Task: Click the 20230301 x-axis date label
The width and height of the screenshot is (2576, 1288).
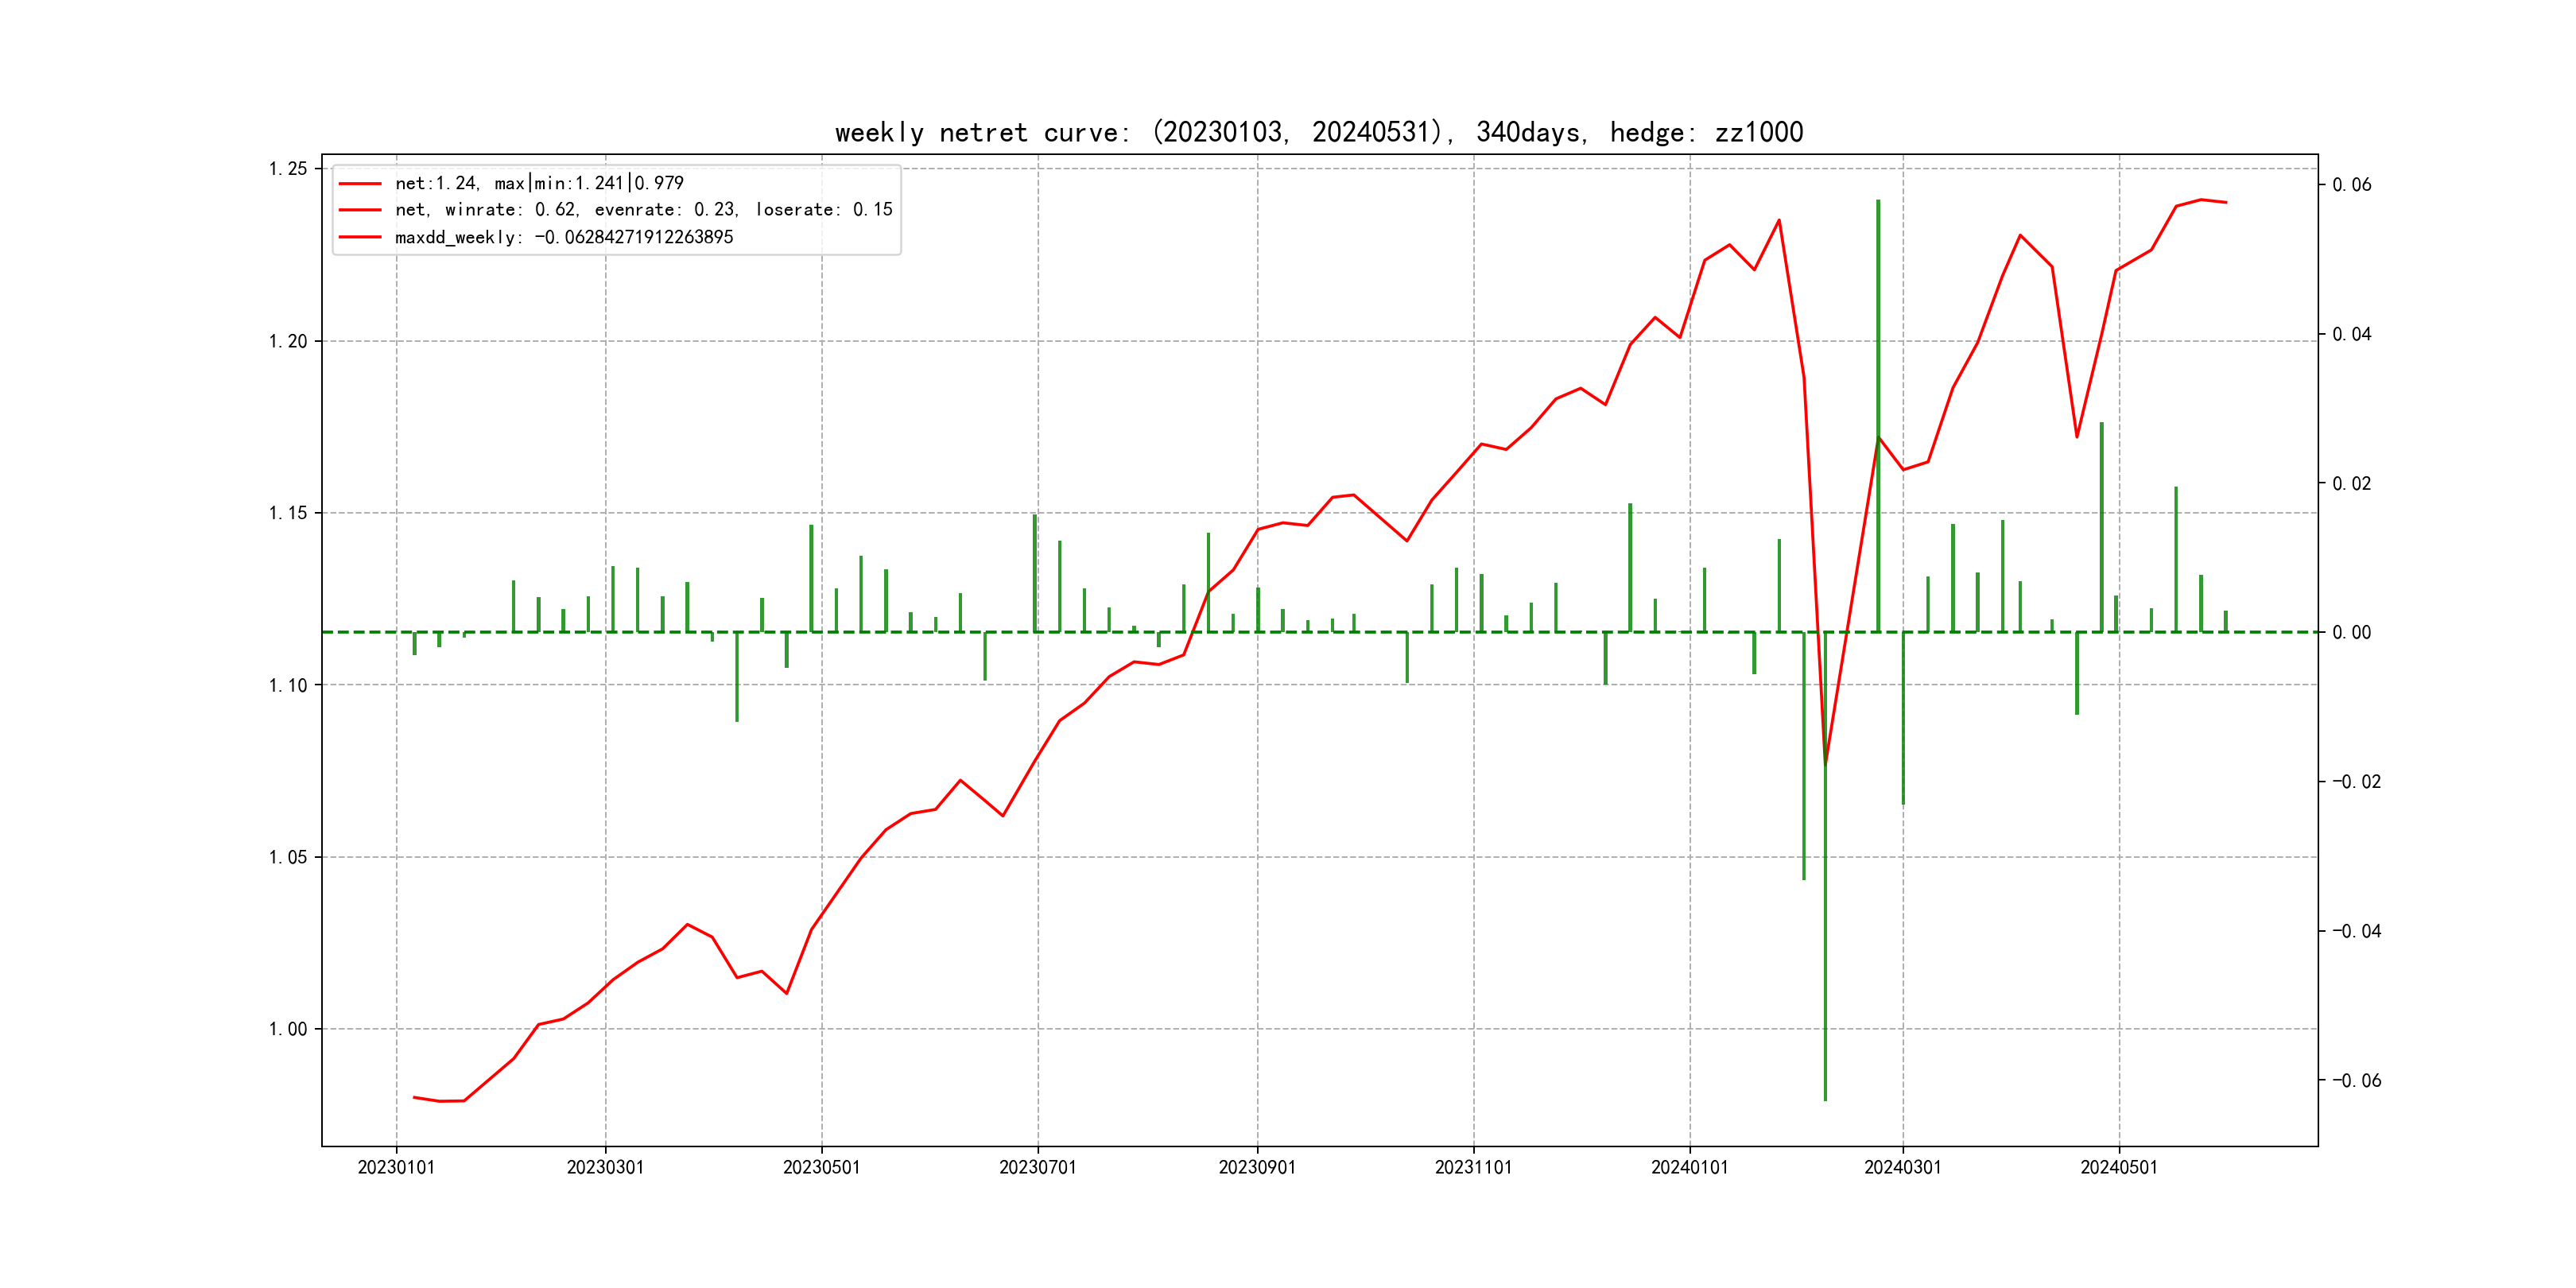Action: [605, 1168]
